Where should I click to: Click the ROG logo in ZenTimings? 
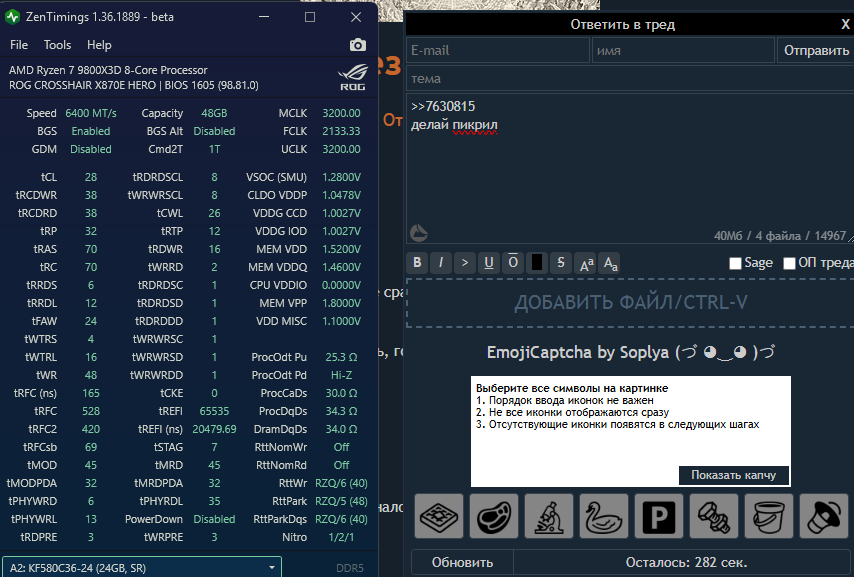pos(353,77)
